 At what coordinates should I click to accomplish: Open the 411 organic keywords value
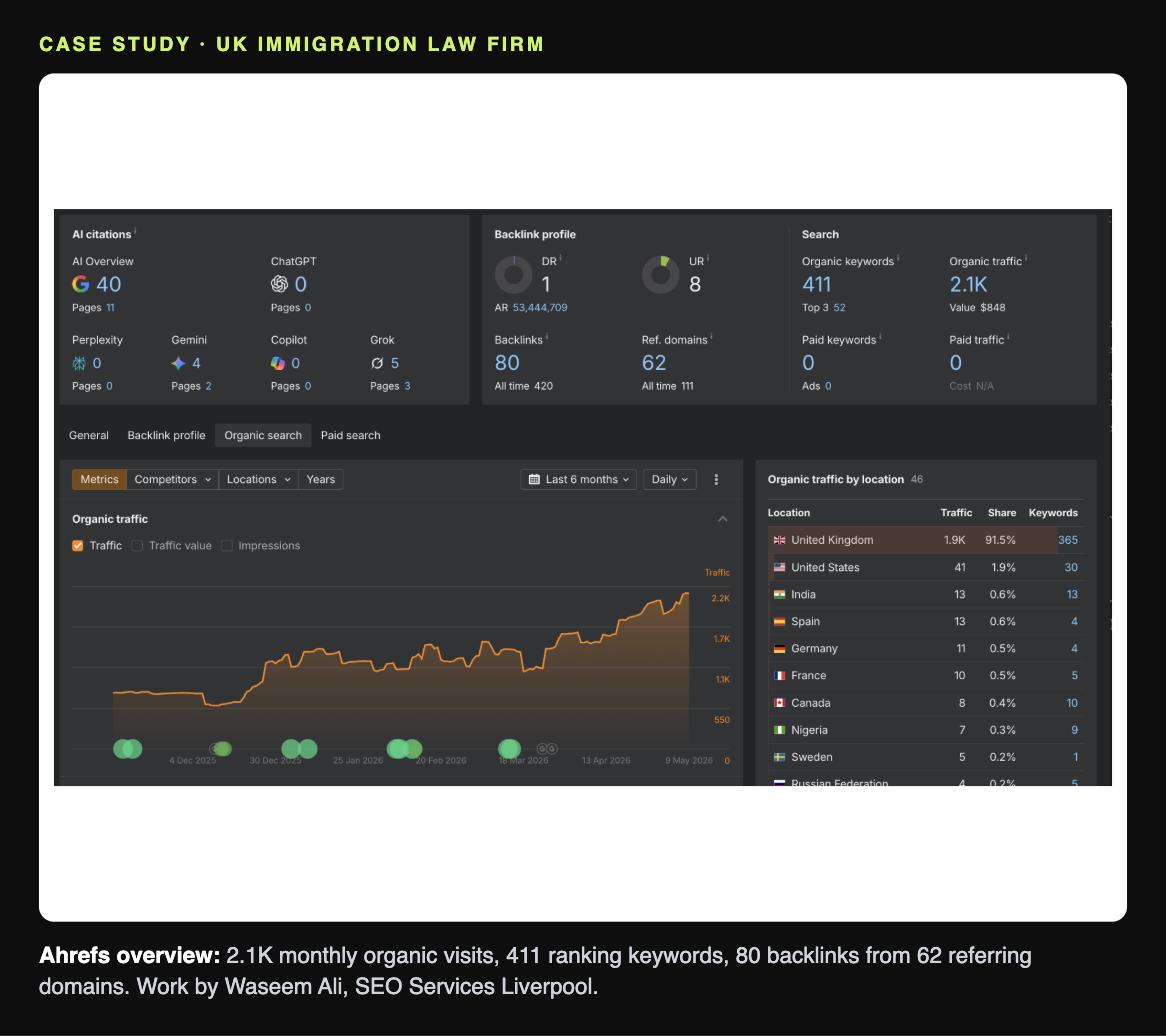[x=816, y=284]
